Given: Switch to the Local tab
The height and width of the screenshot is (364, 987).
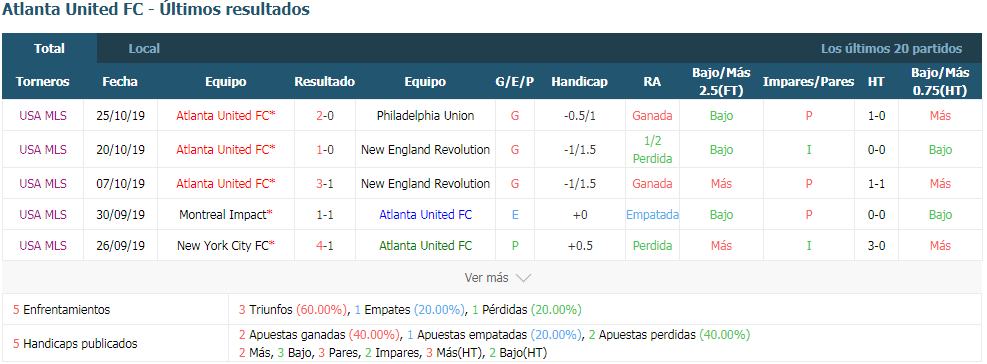Looking at the screenshot, I should pos(144,48).
